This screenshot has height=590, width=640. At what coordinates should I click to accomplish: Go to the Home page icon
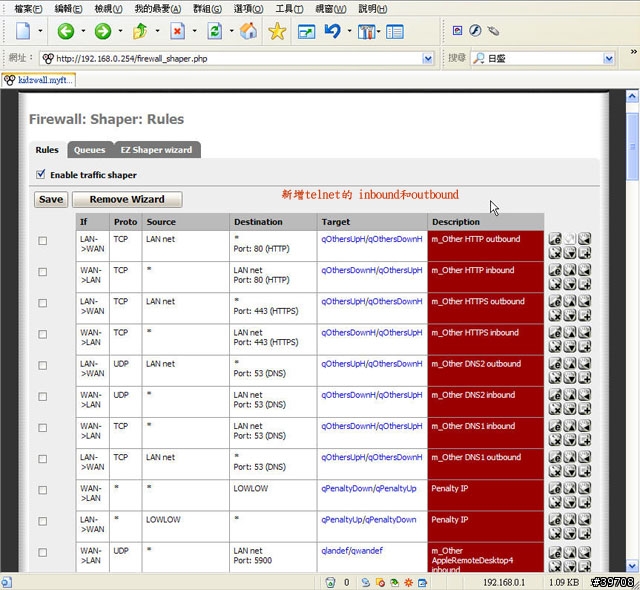[249, 31]
